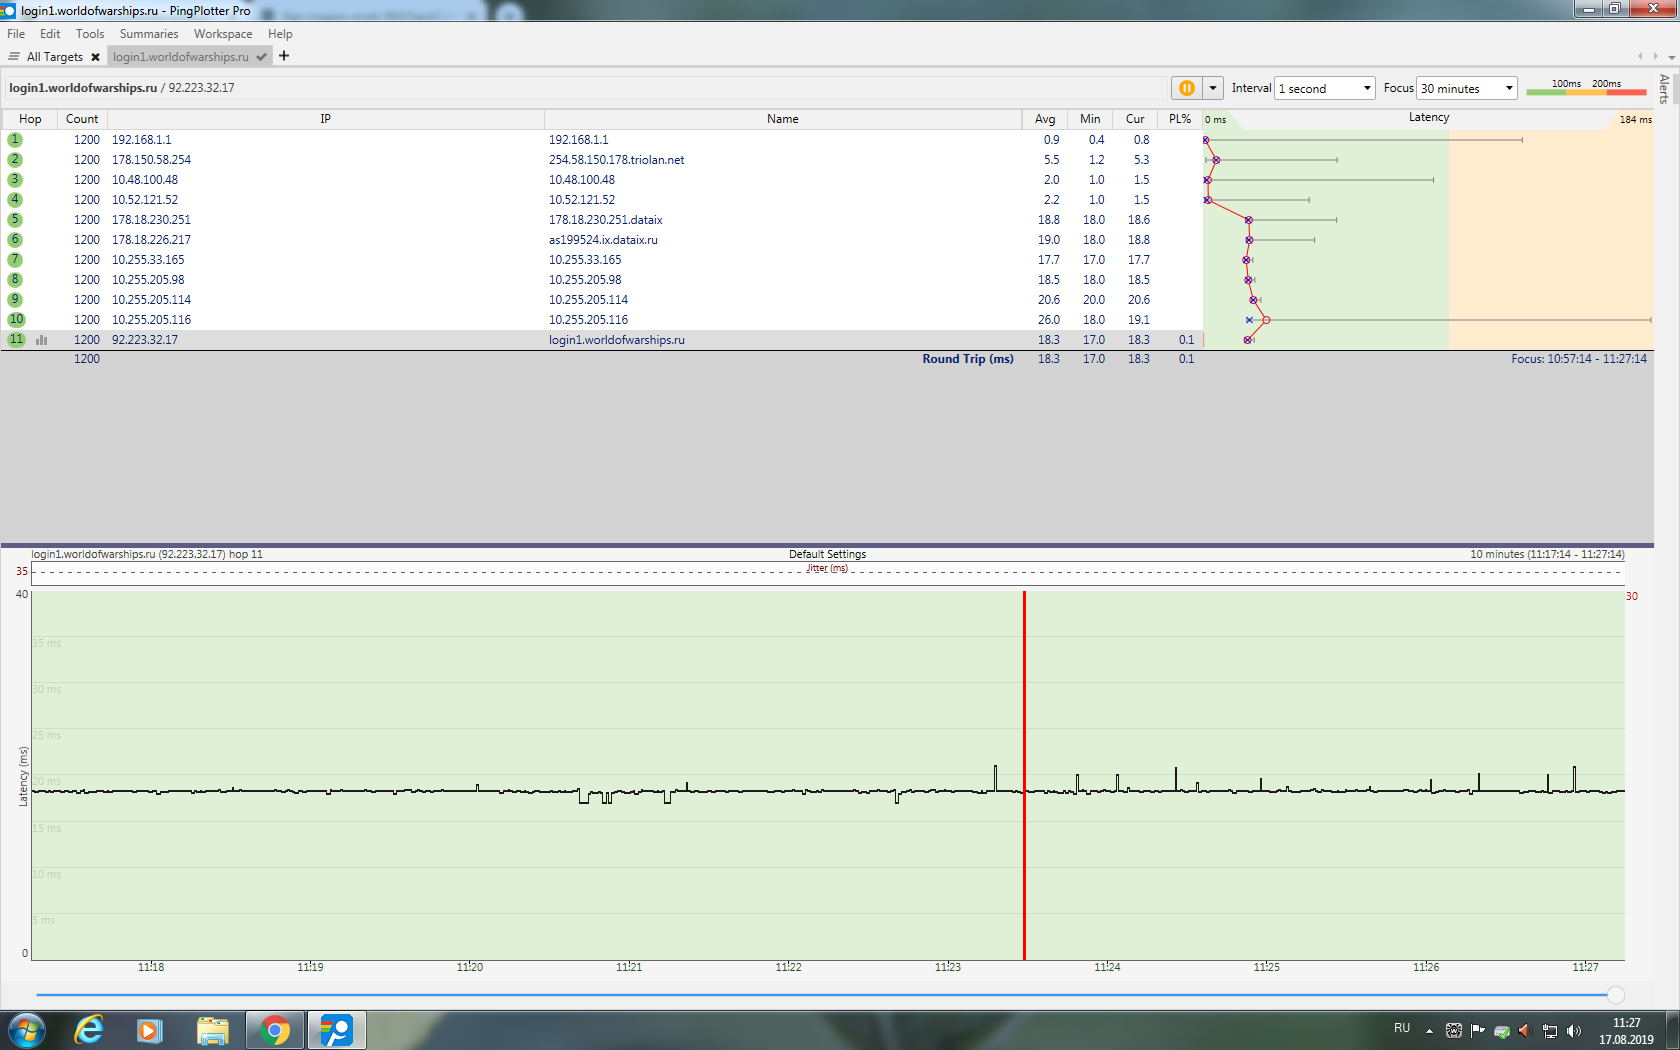Image resolution: width=1680 pixels, height=1050 pixels.
Task: Pause tracing with the orange pause button
Action: pyautogui.click(x=1186, y=88)
